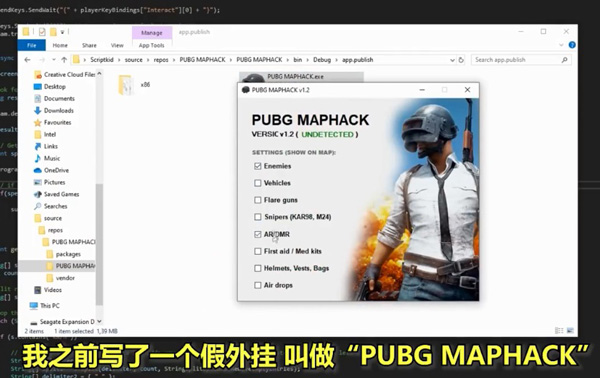Viewport: 600px width, 378px height.
Task: Open the View ribbon tab
Action: click(117, 45)
